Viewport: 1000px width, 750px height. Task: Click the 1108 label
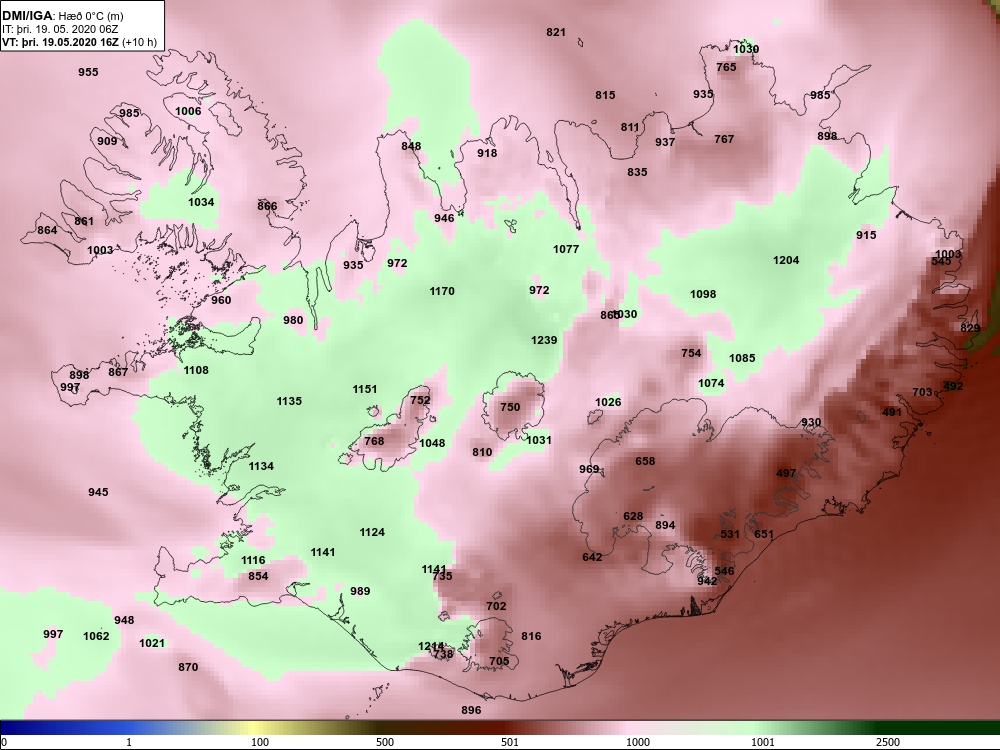tap(196, 370)
